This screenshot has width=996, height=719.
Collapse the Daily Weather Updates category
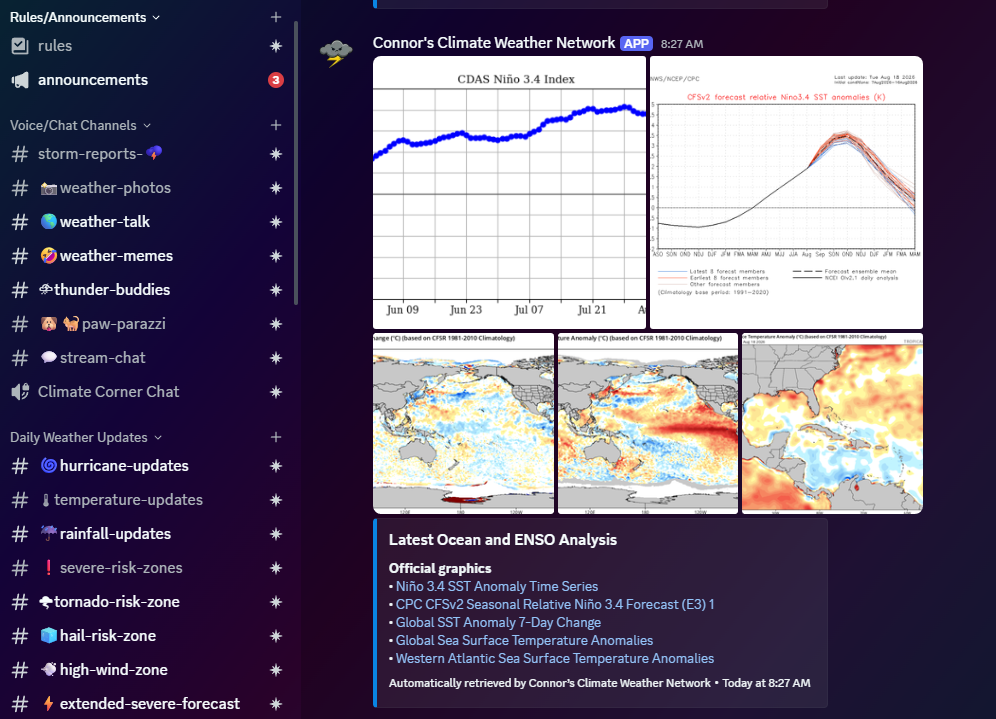pos(86,438)
